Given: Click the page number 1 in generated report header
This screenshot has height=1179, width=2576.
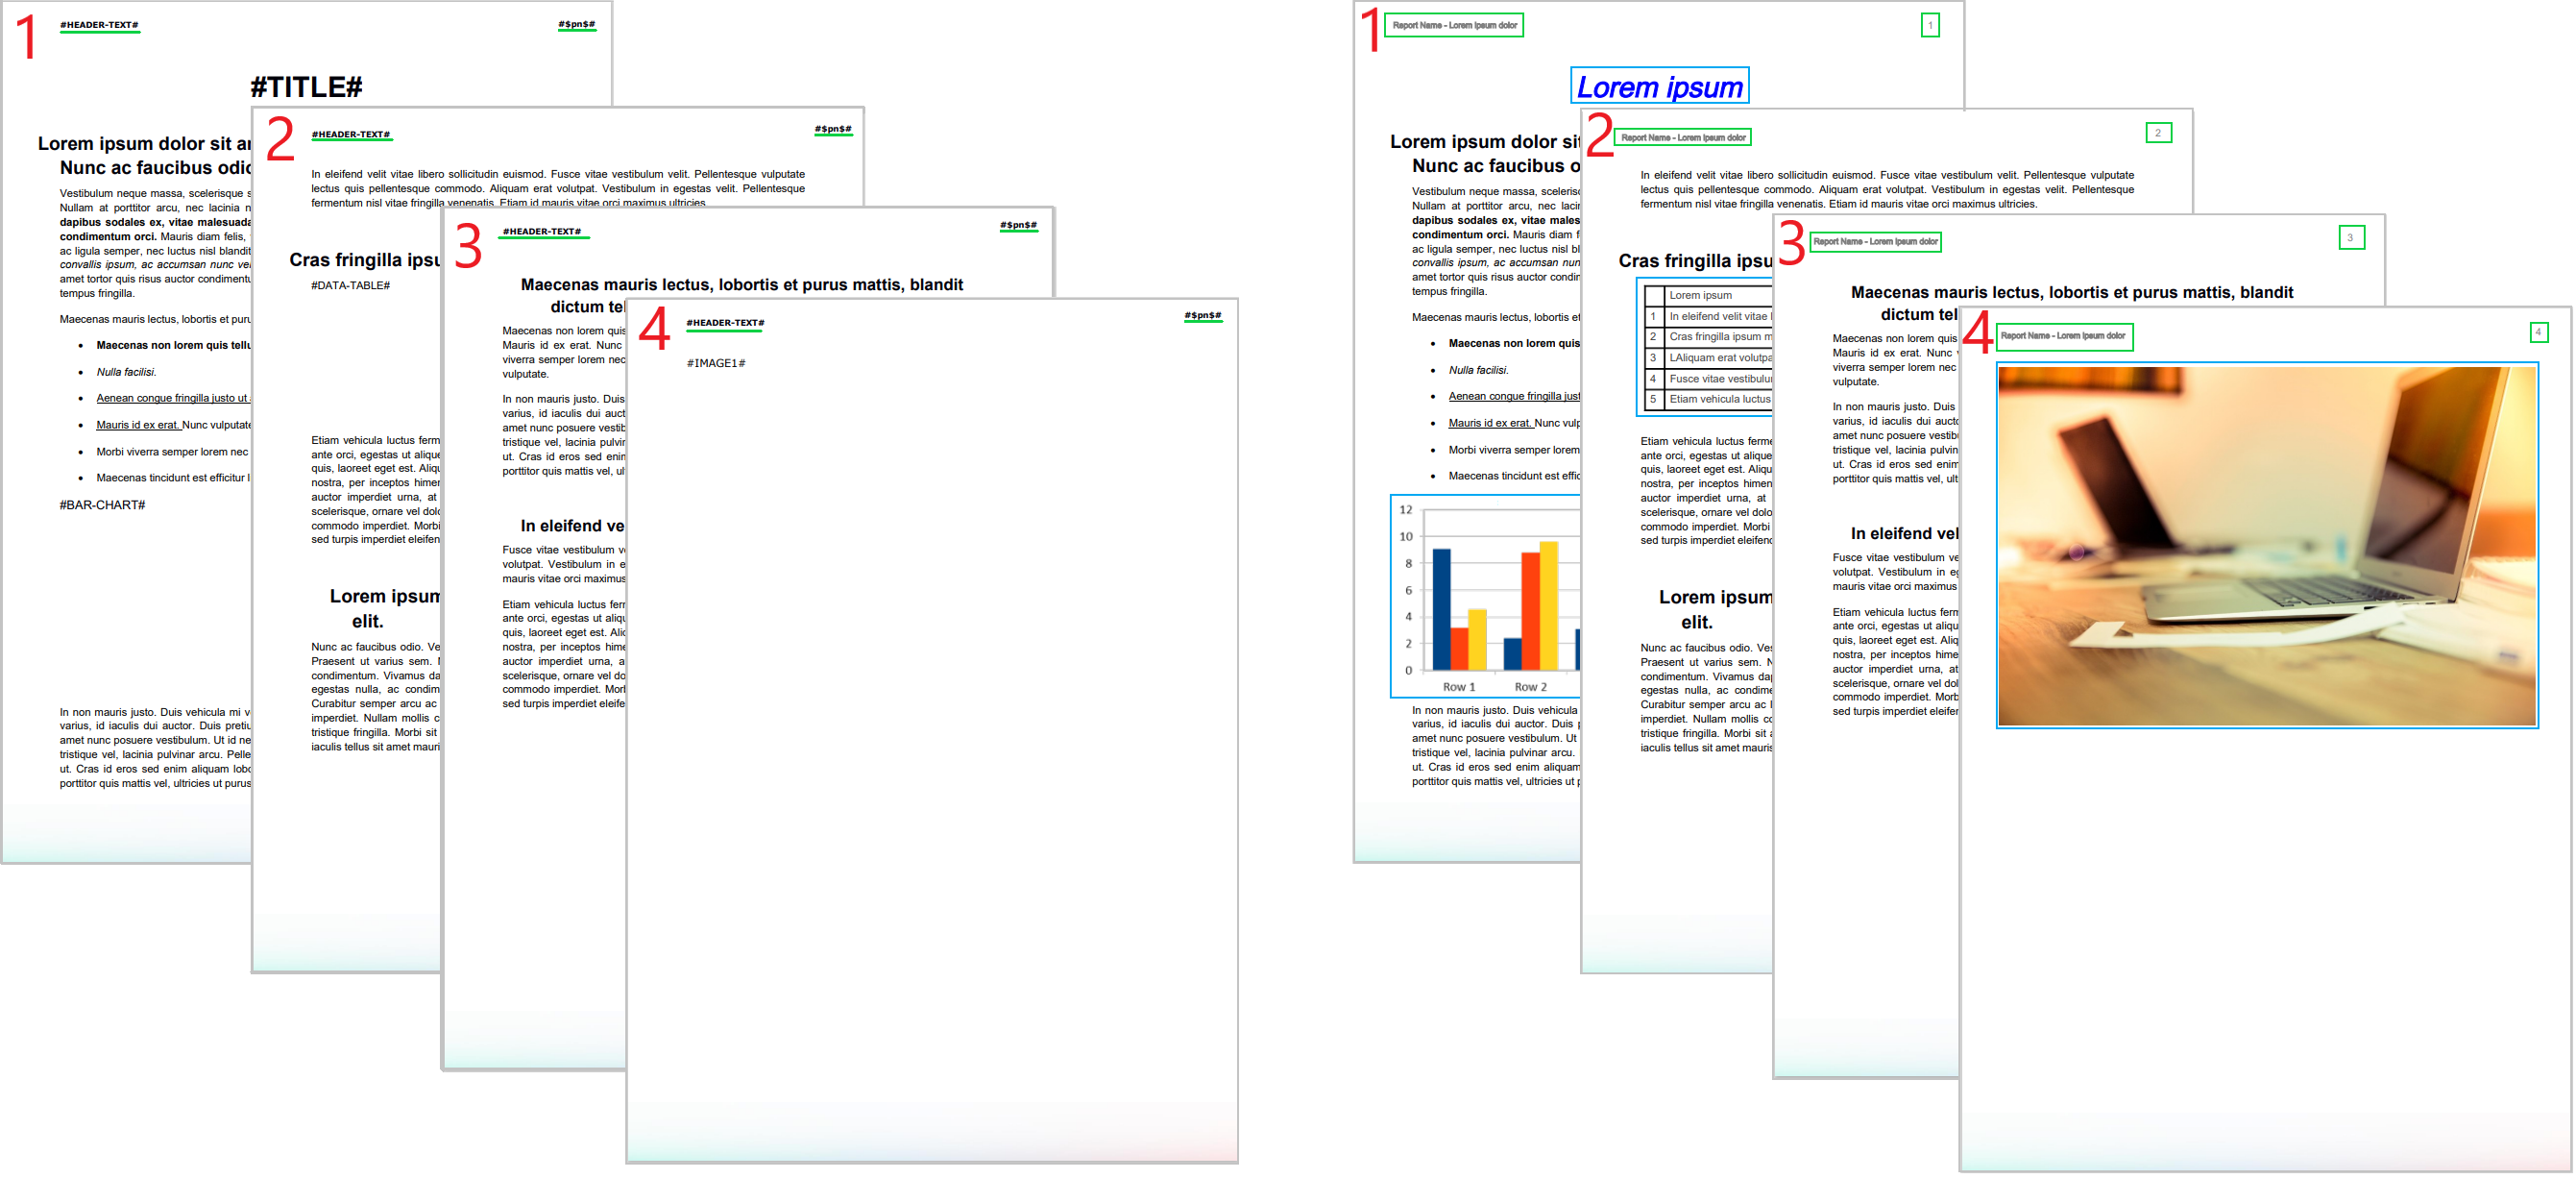Looking at the screenshot, I should (1930, 25).
